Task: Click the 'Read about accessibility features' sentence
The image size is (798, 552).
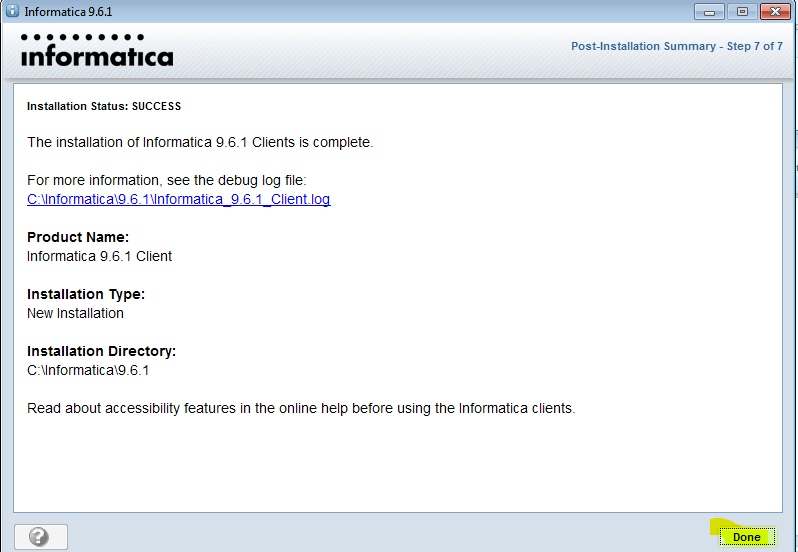Action: tap(301, 409)
